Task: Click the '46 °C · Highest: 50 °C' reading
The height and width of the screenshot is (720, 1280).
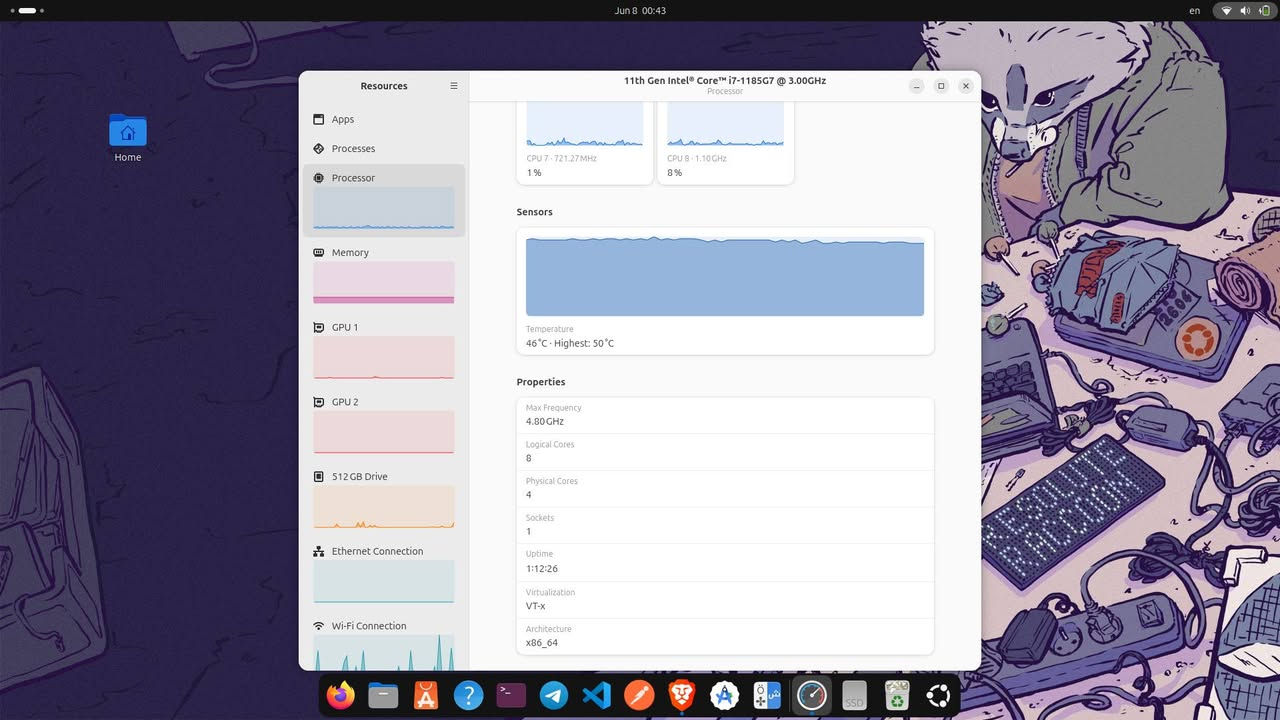Action: tap(570, 343)
